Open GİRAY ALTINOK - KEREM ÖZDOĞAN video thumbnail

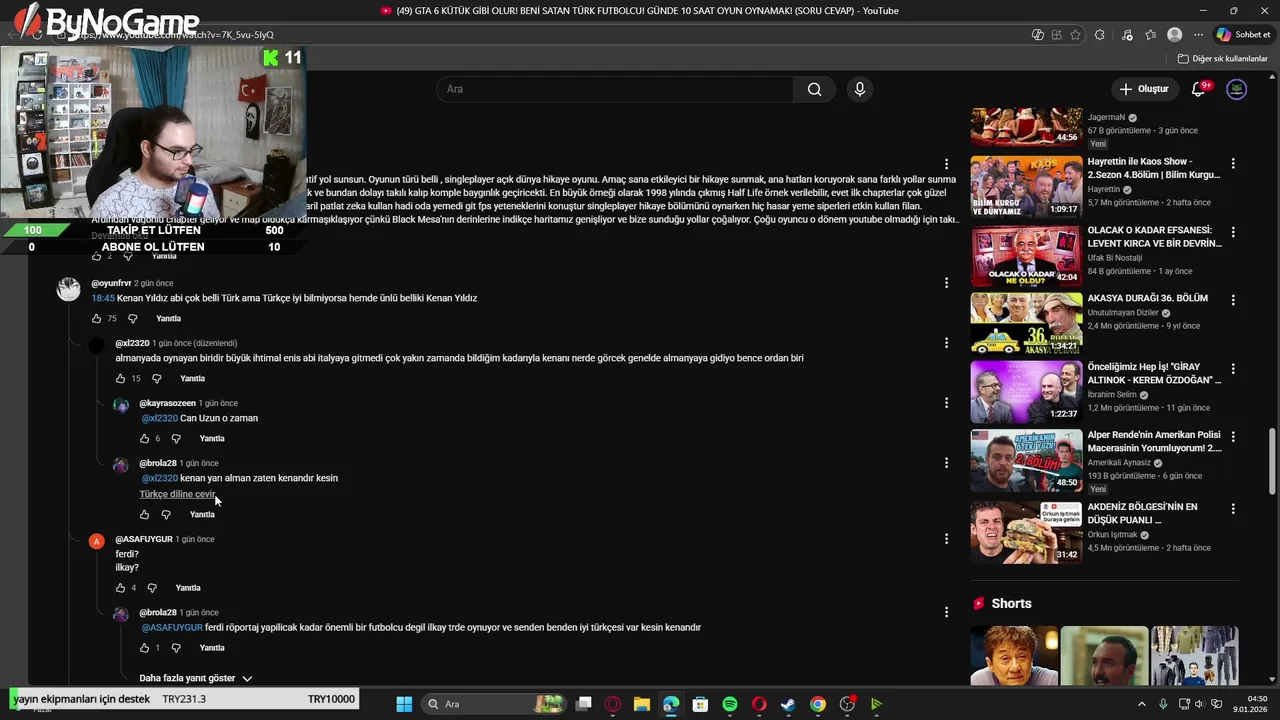(x=1026, y=392)
